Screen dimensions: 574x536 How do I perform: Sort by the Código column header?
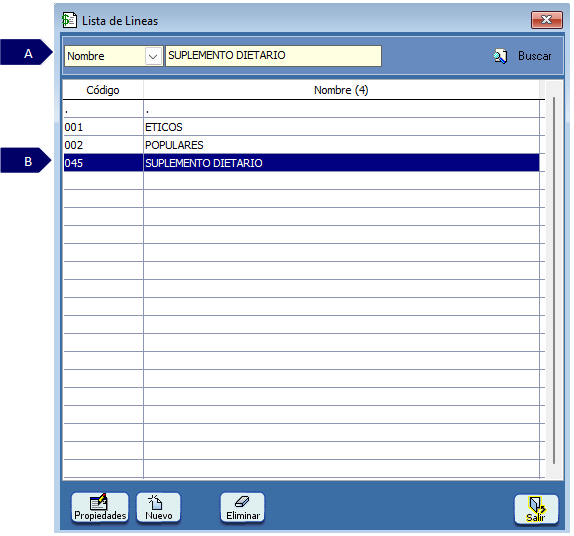(103, 90)
